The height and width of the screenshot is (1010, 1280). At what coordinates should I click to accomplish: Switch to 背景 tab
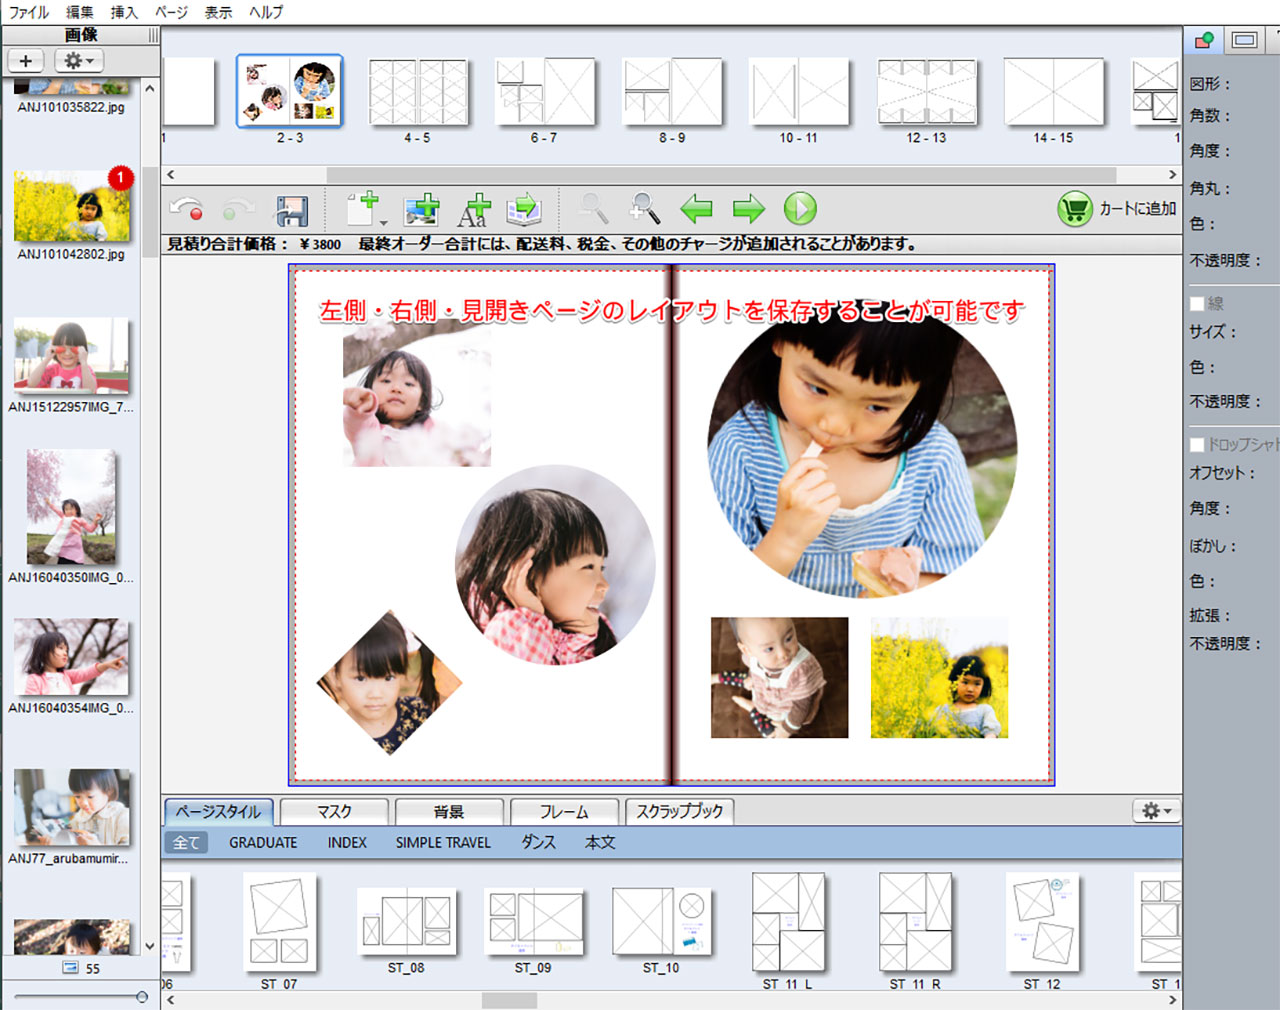449,811
